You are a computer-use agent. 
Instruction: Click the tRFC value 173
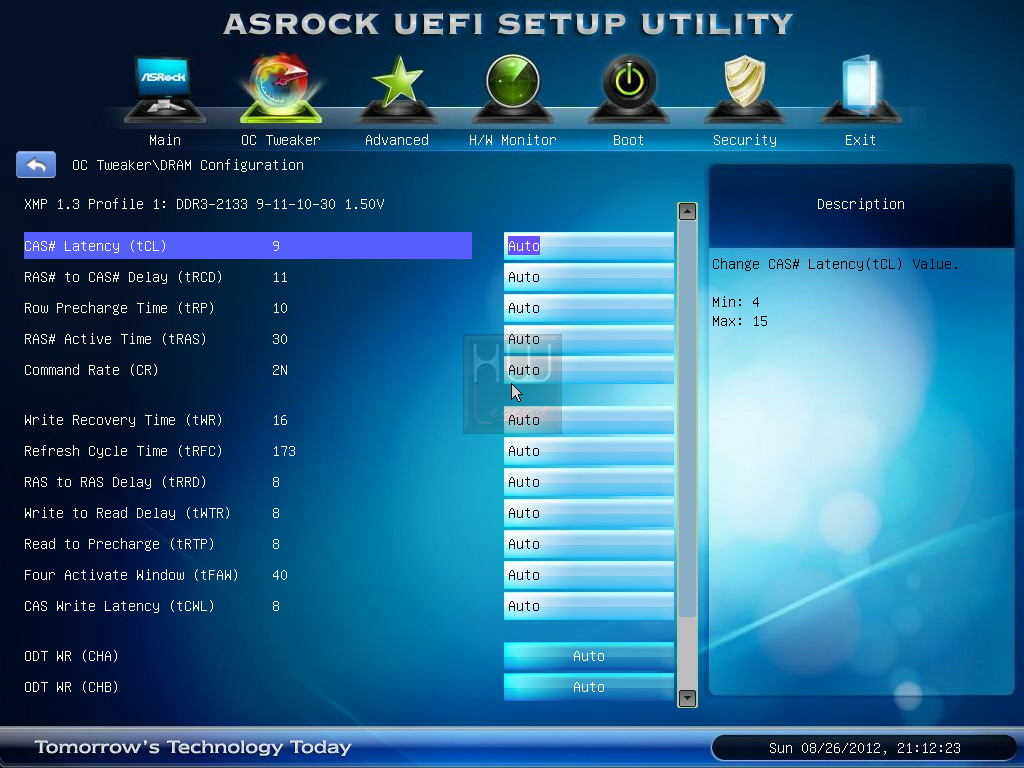284,451
